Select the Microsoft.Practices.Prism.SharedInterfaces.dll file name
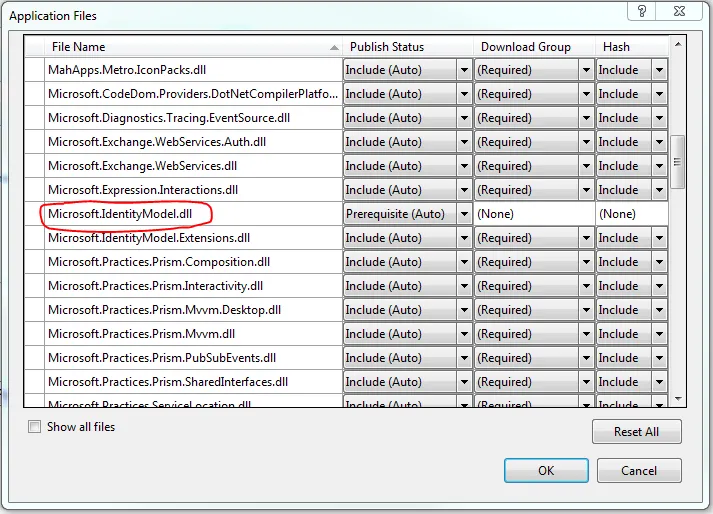The image size is (713, 514). (x=168, y=382)
